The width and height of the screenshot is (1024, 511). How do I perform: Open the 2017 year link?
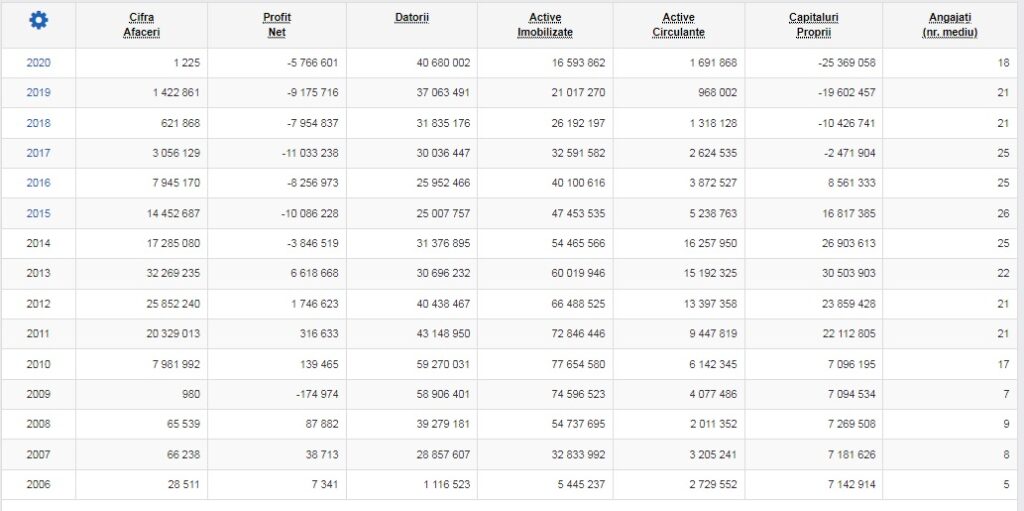click(x=38, y=153)
